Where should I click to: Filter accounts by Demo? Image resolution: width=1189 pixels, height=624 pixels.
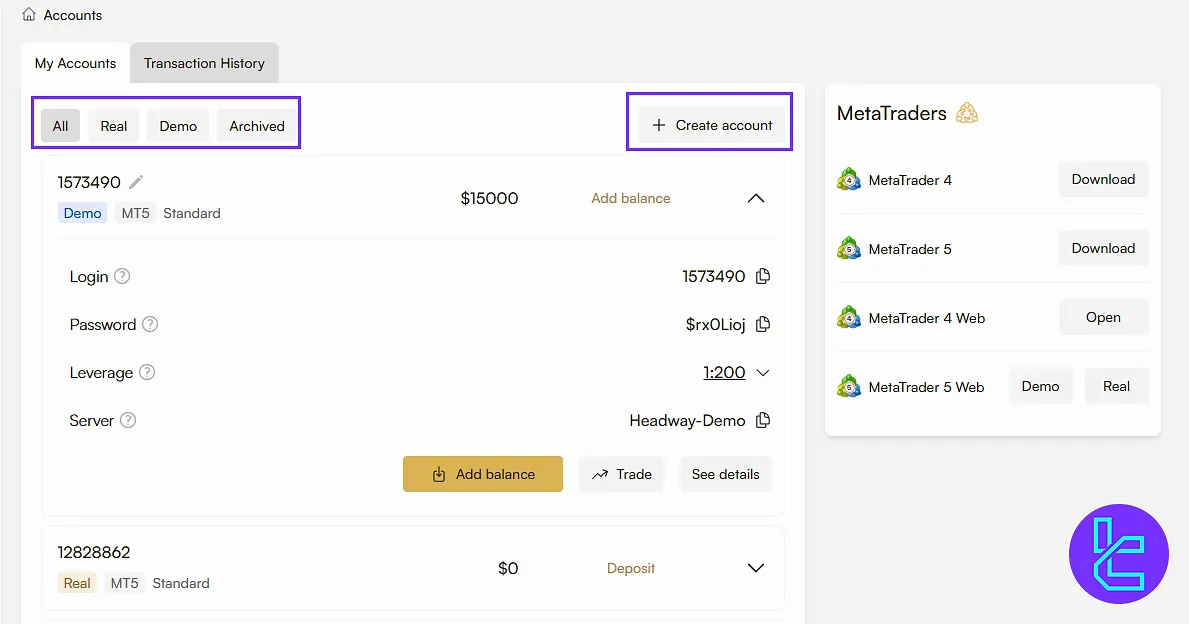point(178,126)
